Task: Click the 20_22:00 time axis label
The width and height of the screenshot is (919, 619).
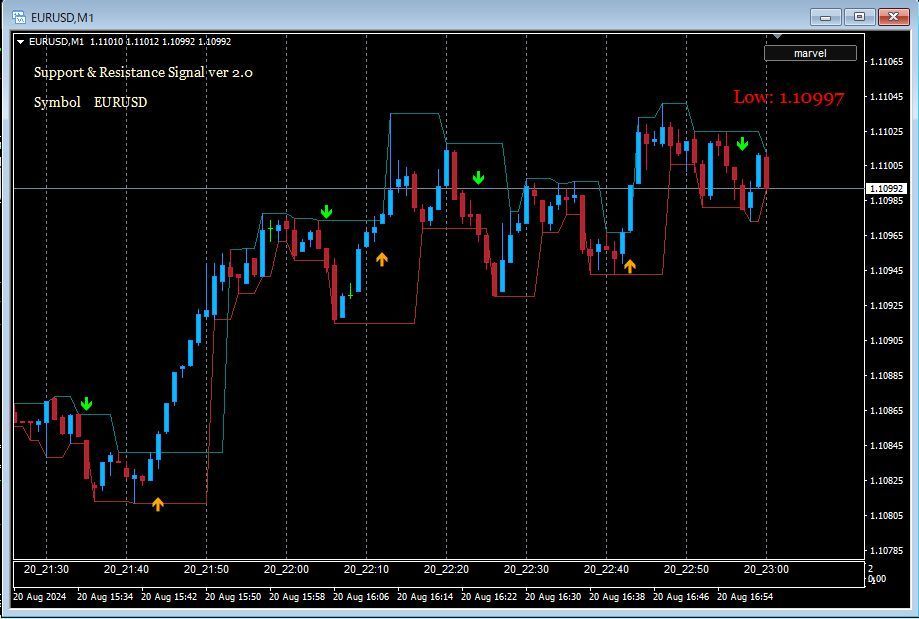Action: coord(286,569)
